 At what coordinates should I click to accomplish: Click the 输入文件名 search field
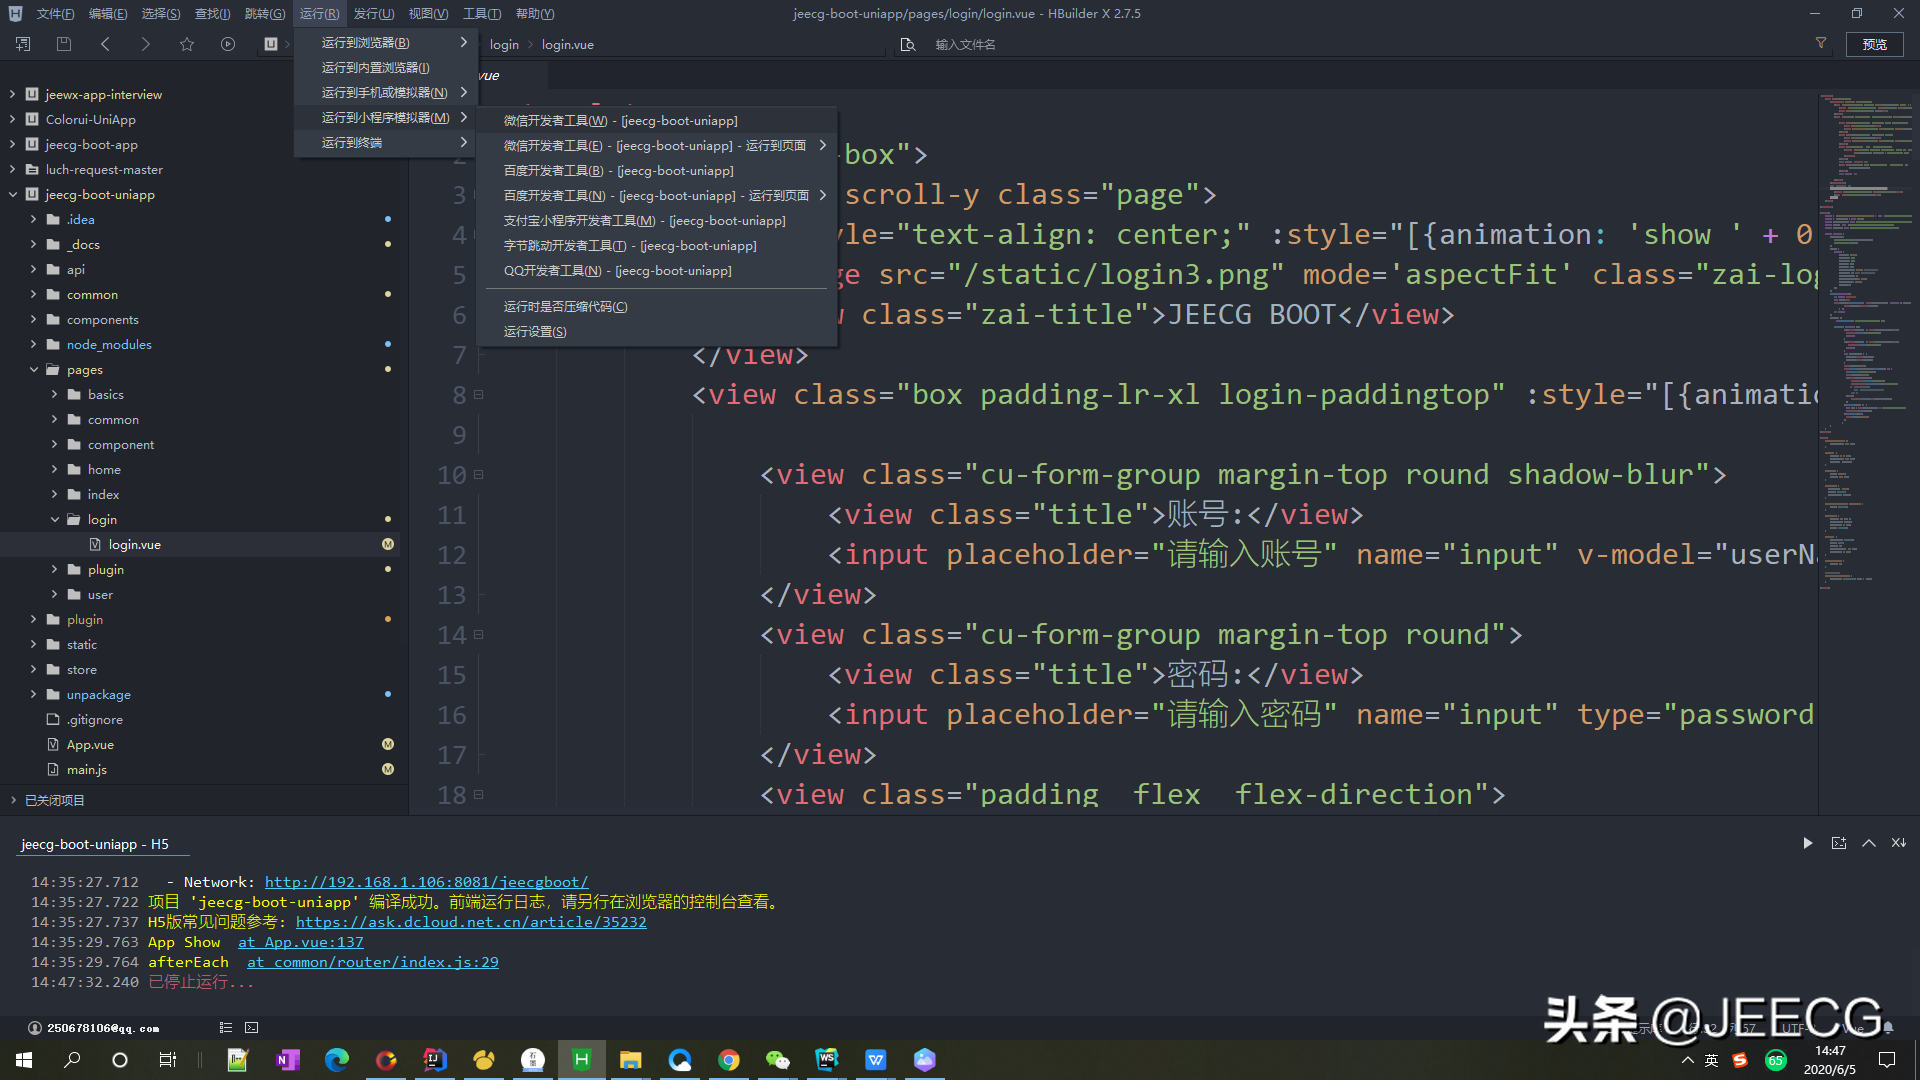(x=1360, y=45)
